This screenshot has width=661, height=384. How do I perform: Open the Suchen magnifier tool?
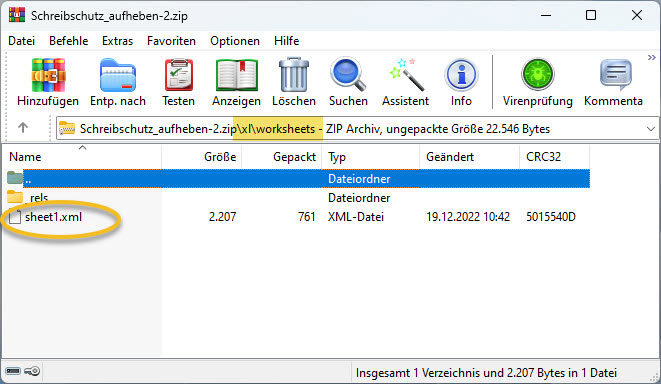[348, 82]
